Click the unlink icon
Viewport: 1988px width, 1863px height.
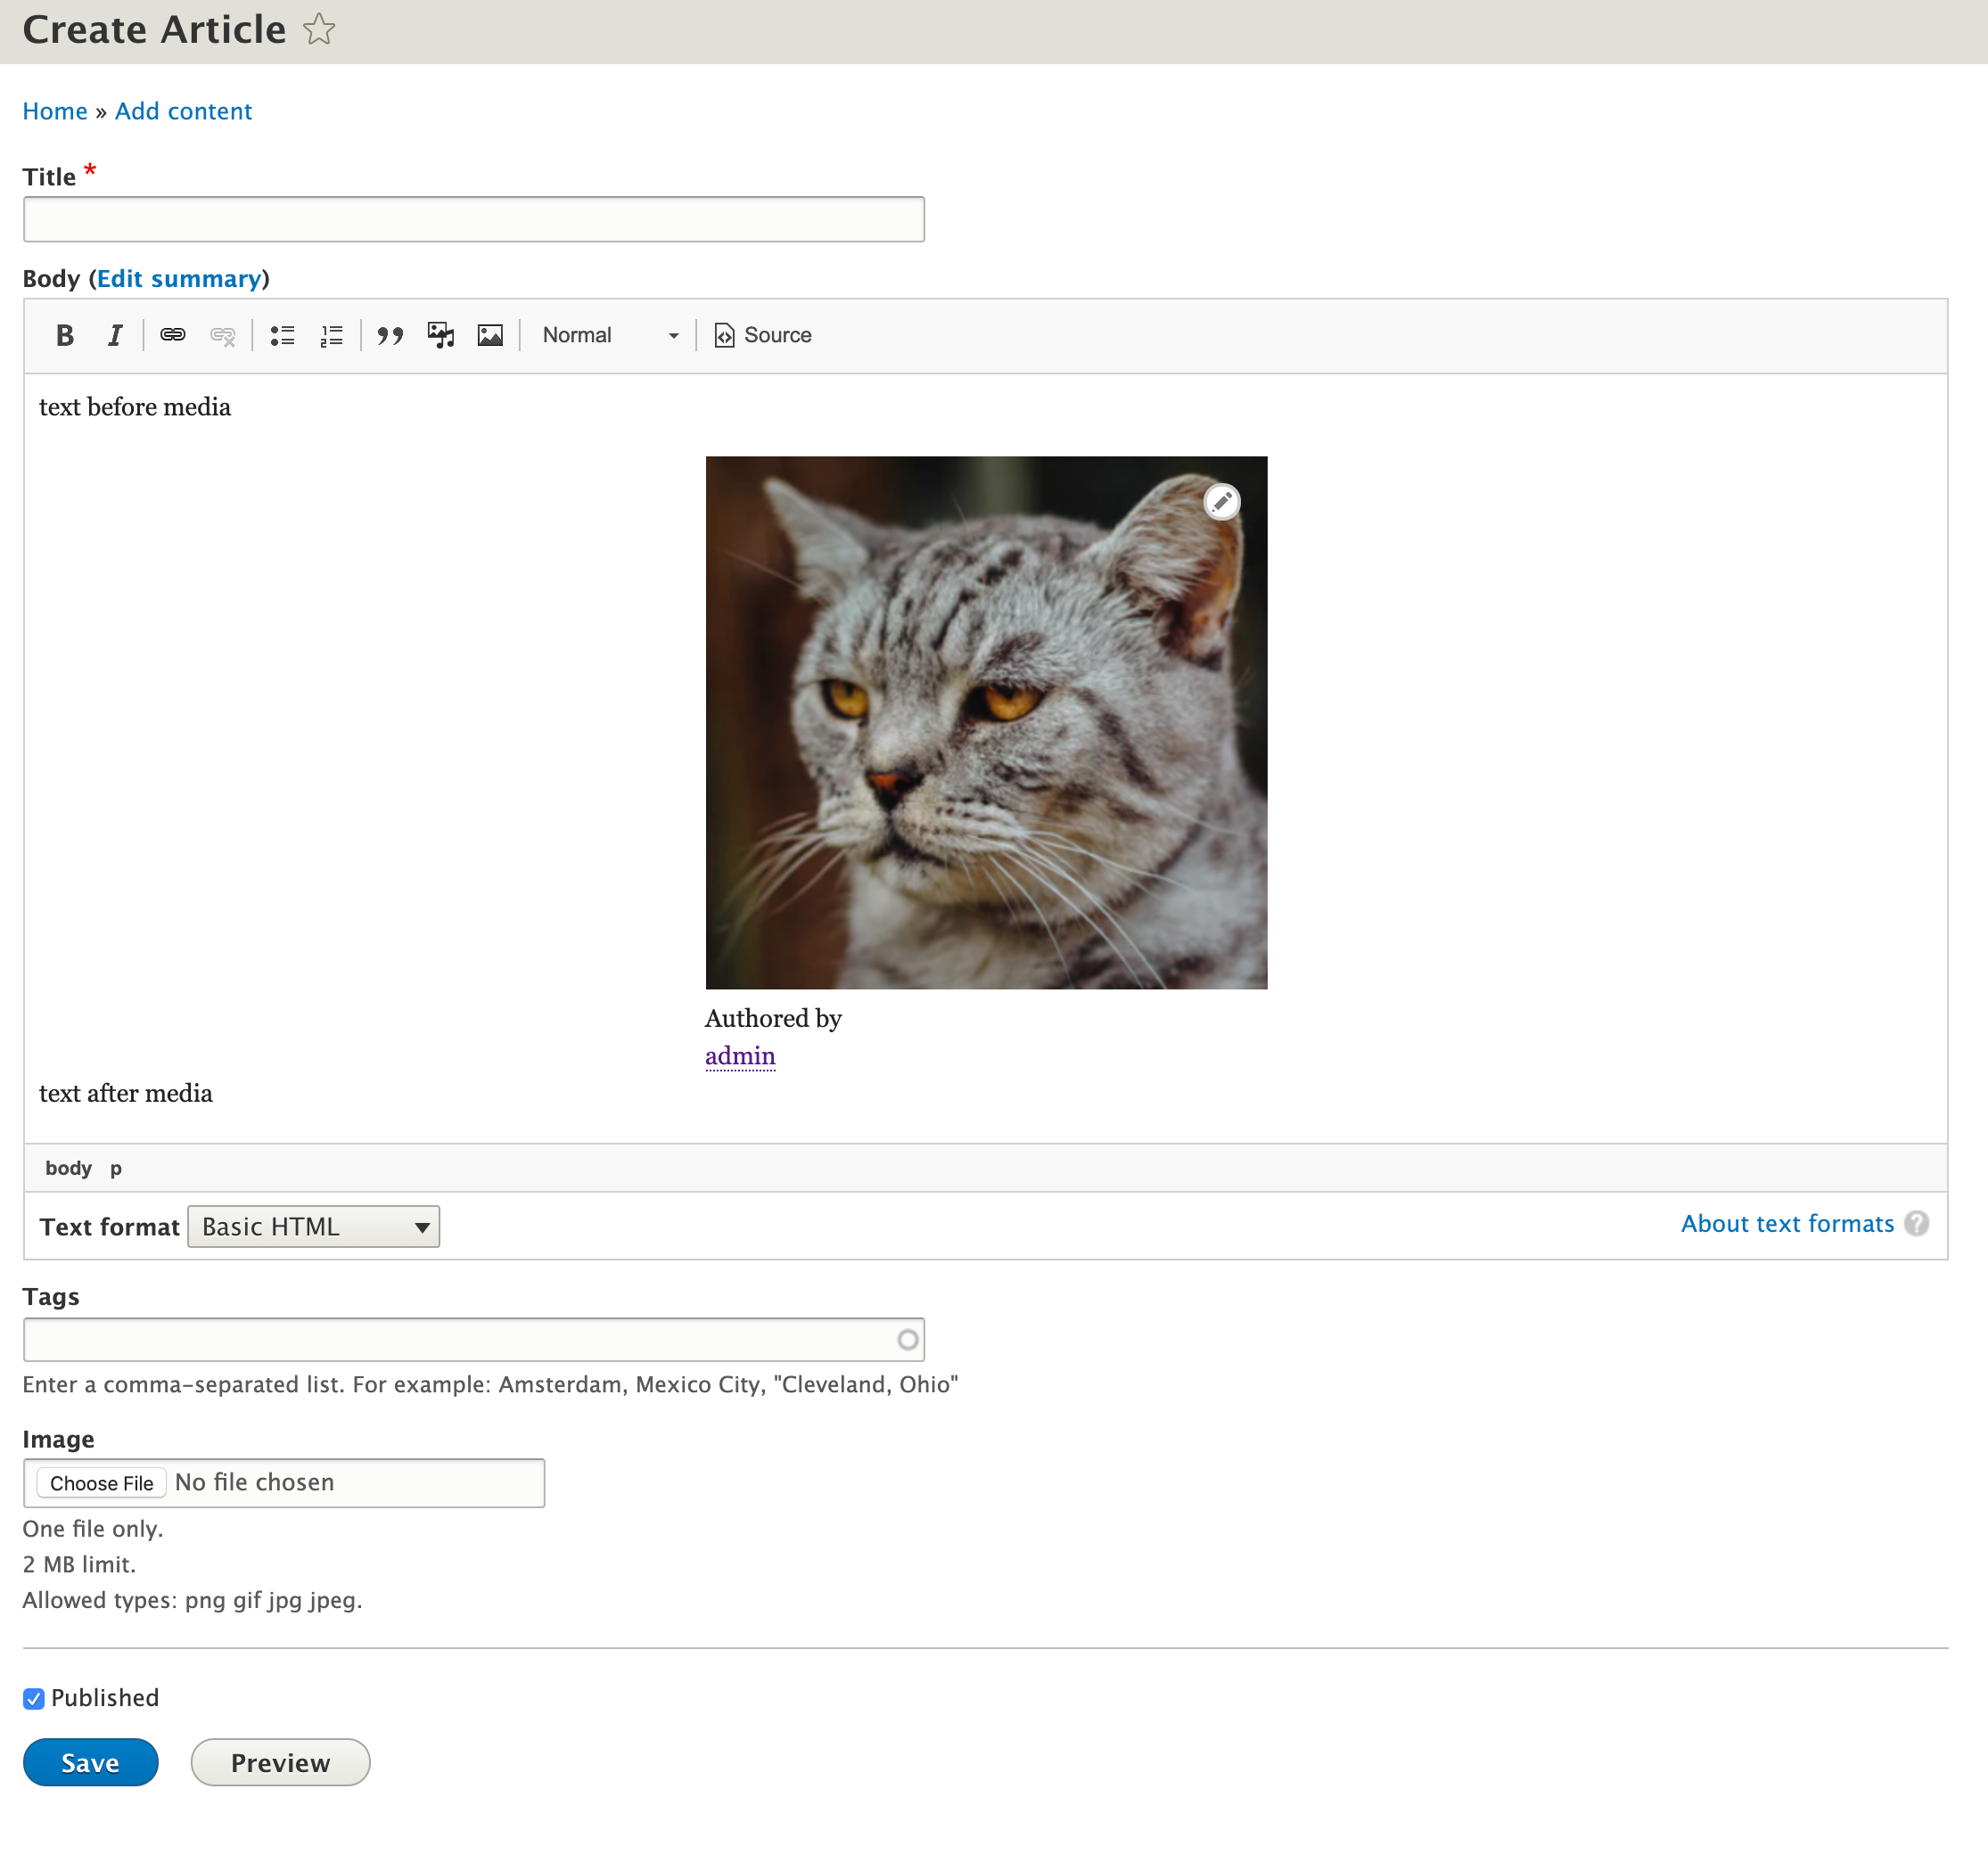click(222, 335)
